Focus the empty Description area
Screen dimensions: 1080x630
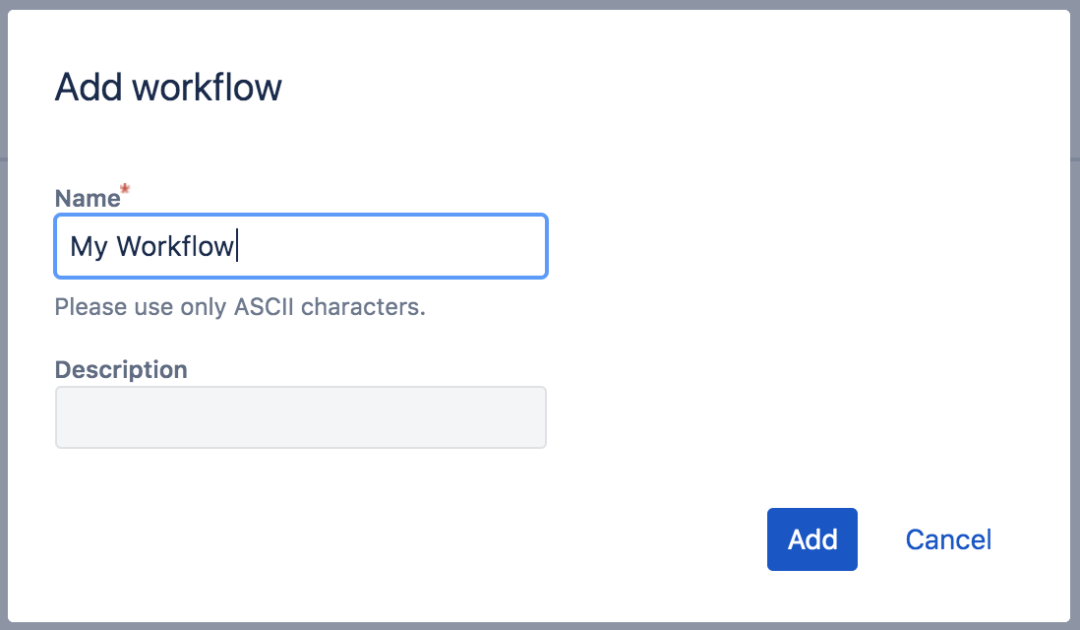coord(300,417)
